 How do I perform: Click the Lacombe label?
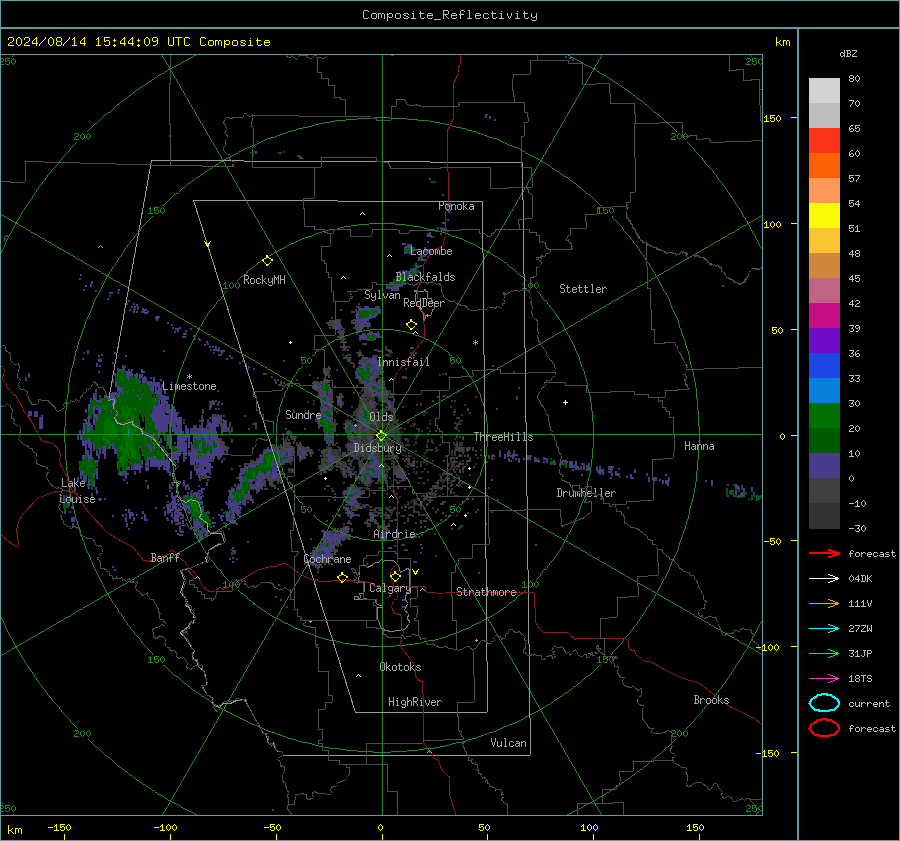(431, 251)
